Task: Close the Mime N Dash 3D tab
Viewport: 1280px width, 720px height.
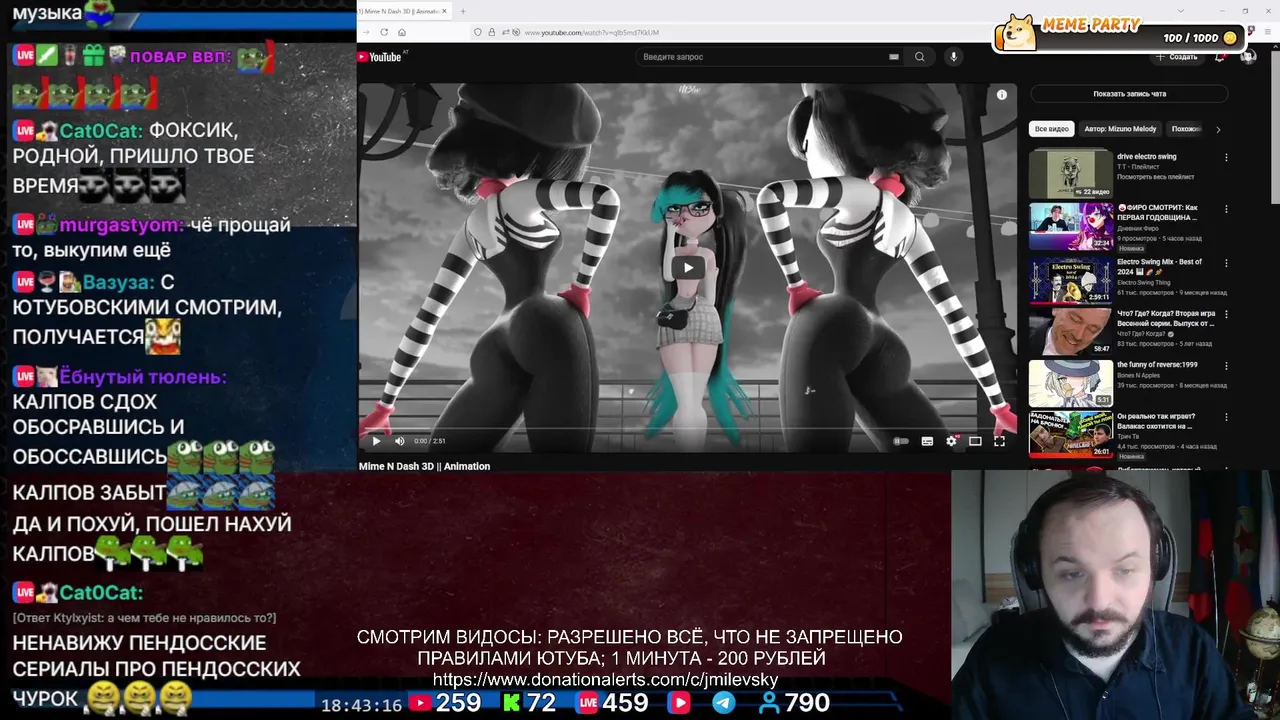Action: pyautogui.click(x=445, y=11)
